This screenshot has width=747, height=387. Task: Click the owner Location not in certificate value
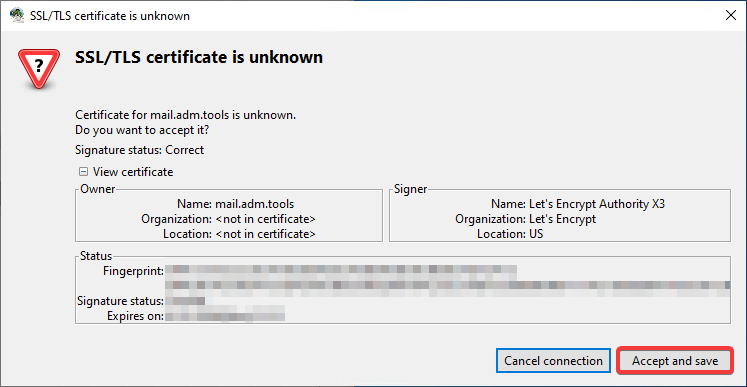pos(265,234)
